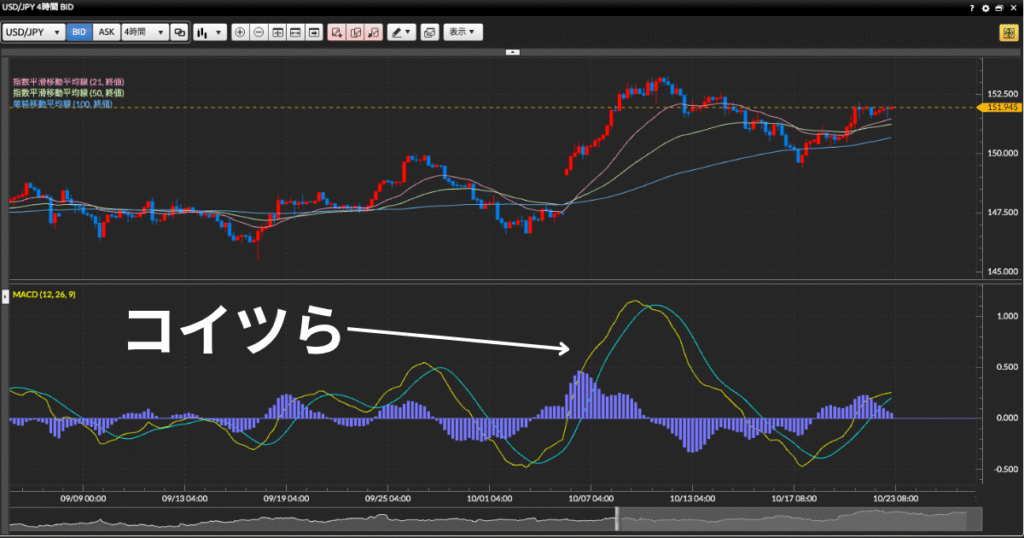Open settings with the gear icon
This screenshot has height=538, width=1024.
pyautogui.click(x=986, y=7)
